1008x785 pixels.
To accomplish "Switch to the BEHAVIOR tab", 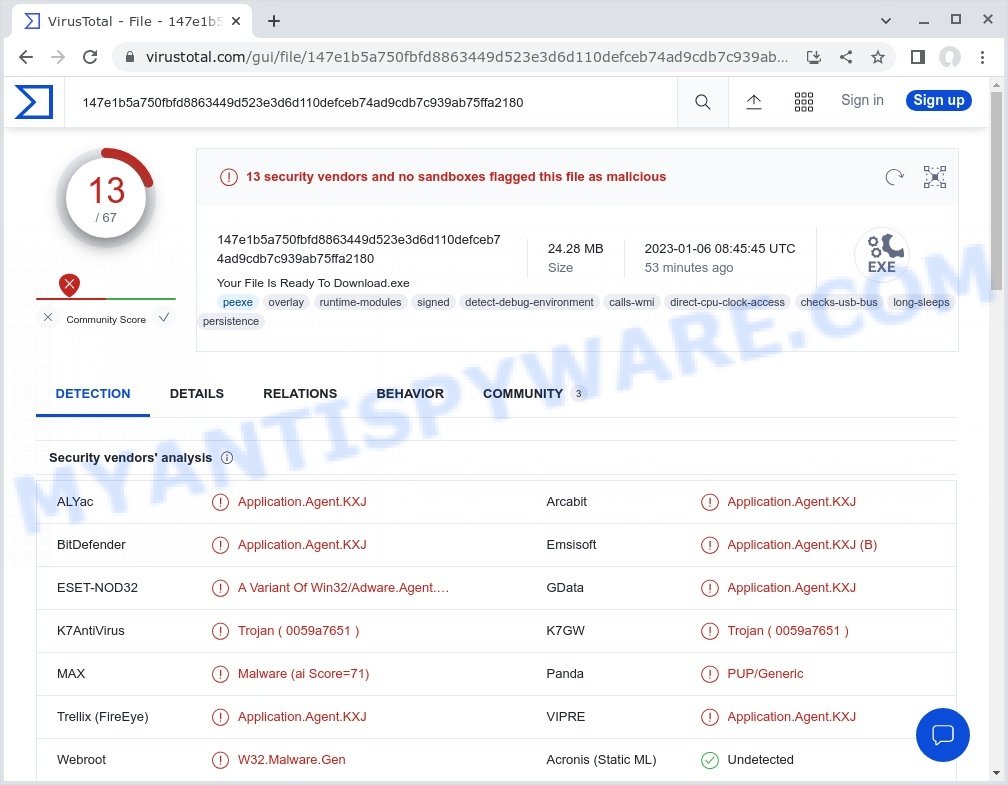I will click(410, 393).
